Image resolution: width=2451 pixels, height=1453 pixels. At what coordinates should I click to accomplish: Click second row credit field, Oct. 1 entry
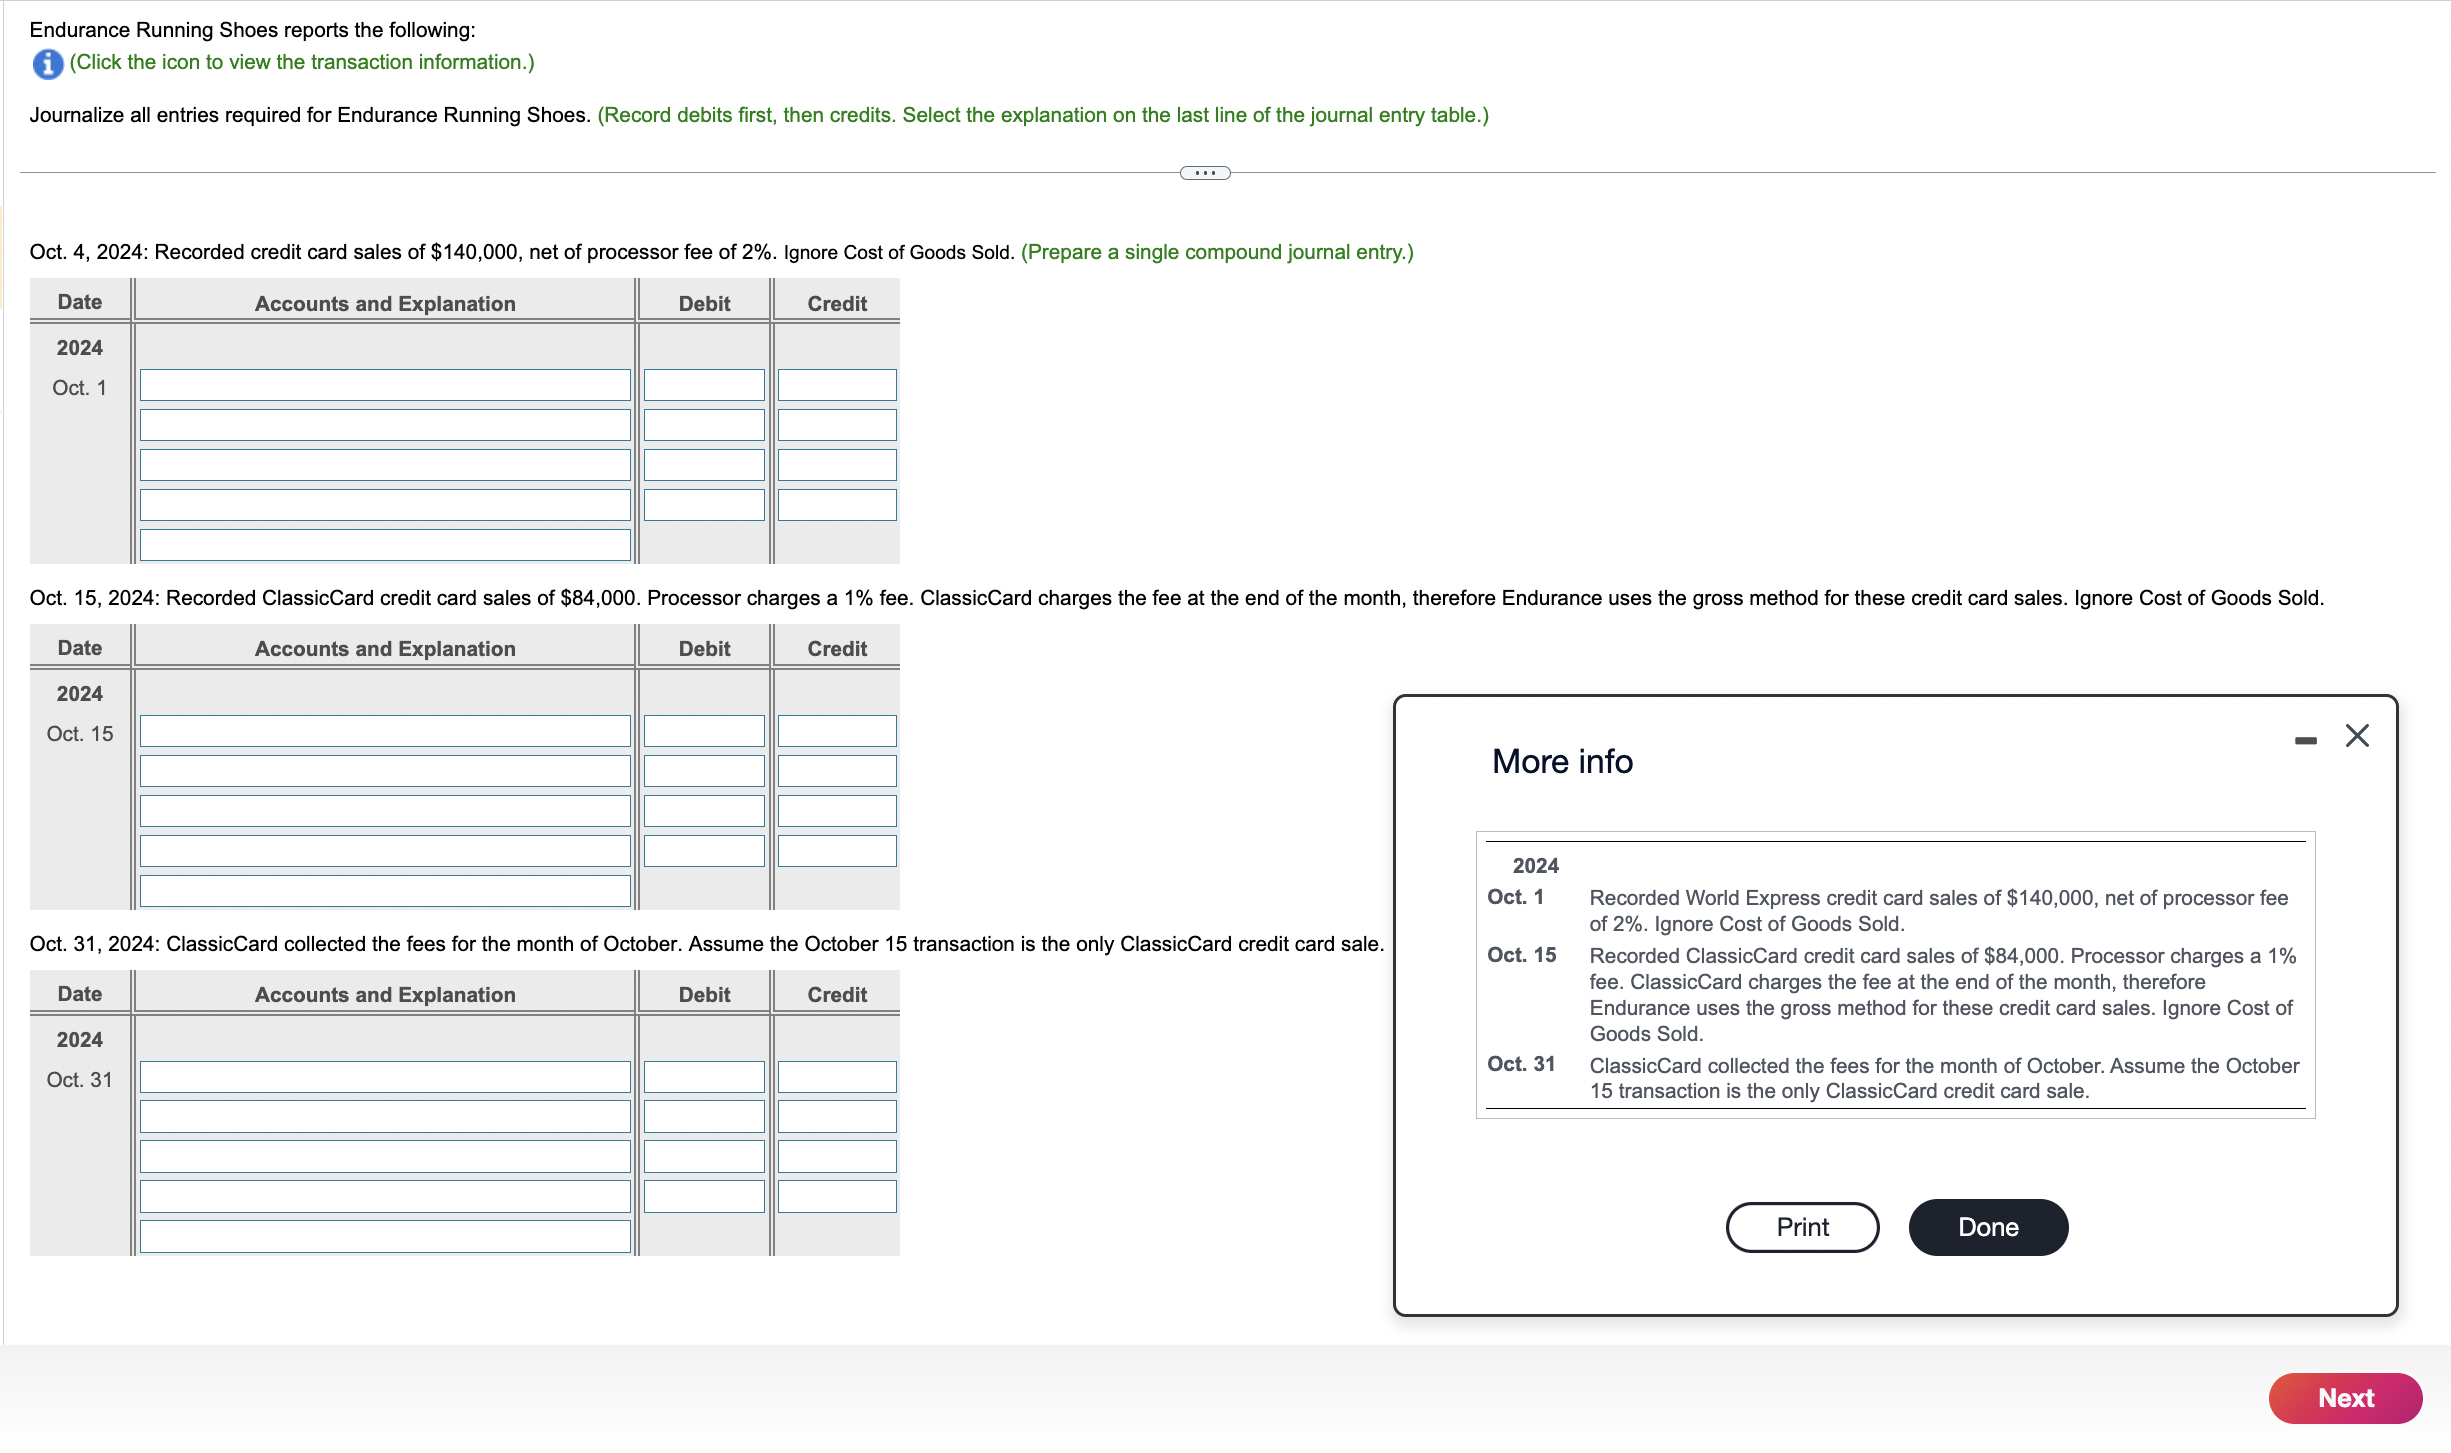point(837,425)
